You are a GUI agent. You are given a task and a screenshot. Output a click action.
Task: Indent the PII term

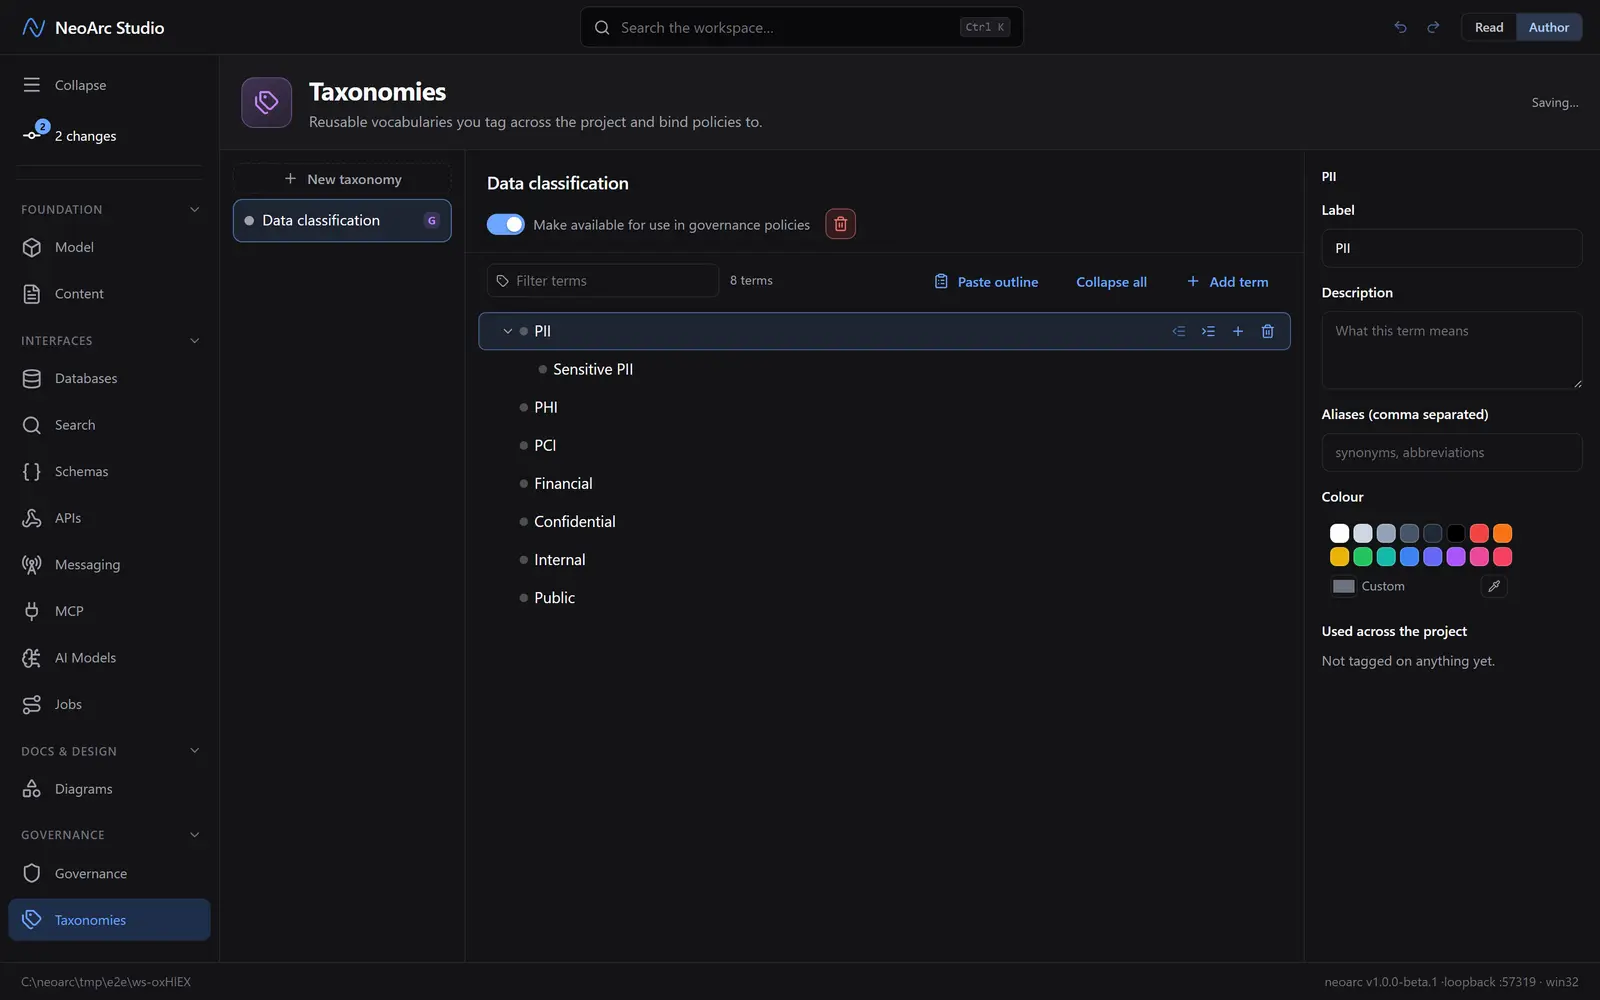coord(1208,331)
